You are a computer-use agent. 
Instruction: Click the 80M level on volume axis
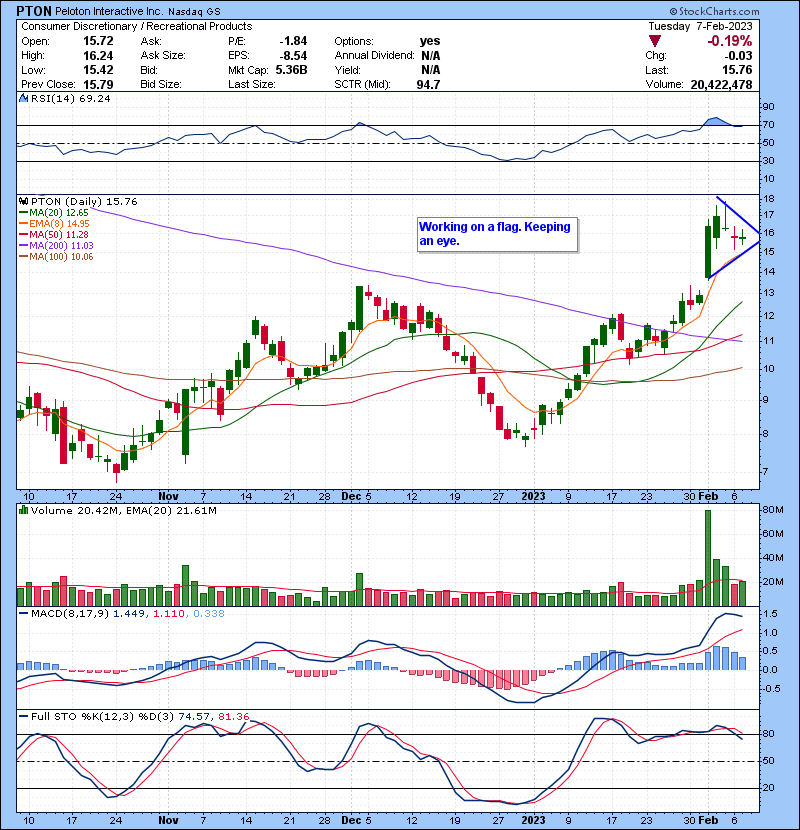(x=772, y=510)
